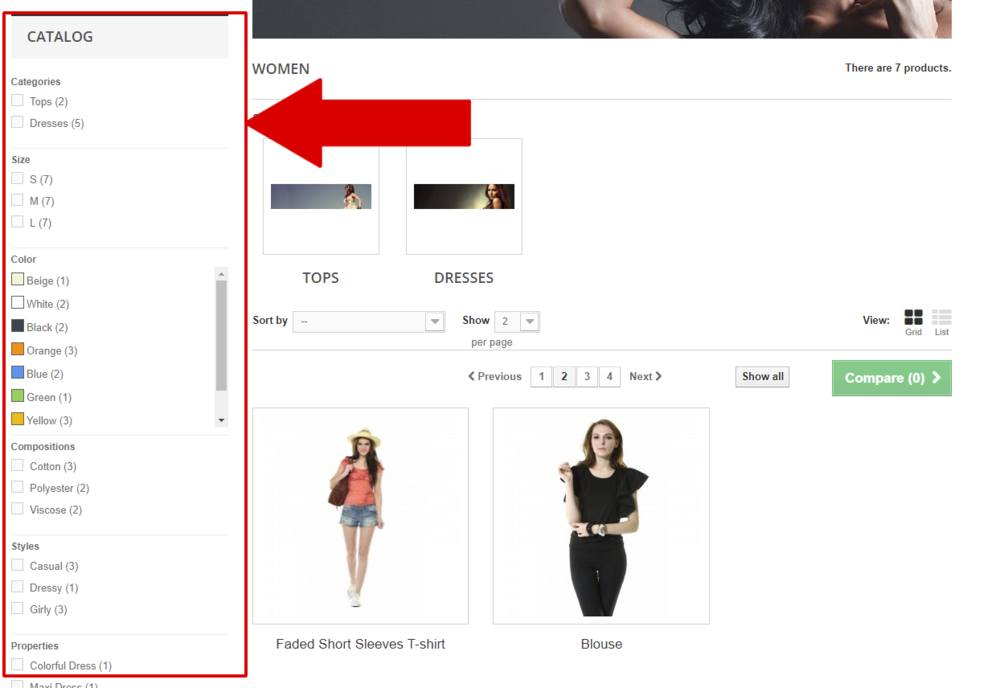Enable the size S filter

pyautogui.click(x=17, y=179)
